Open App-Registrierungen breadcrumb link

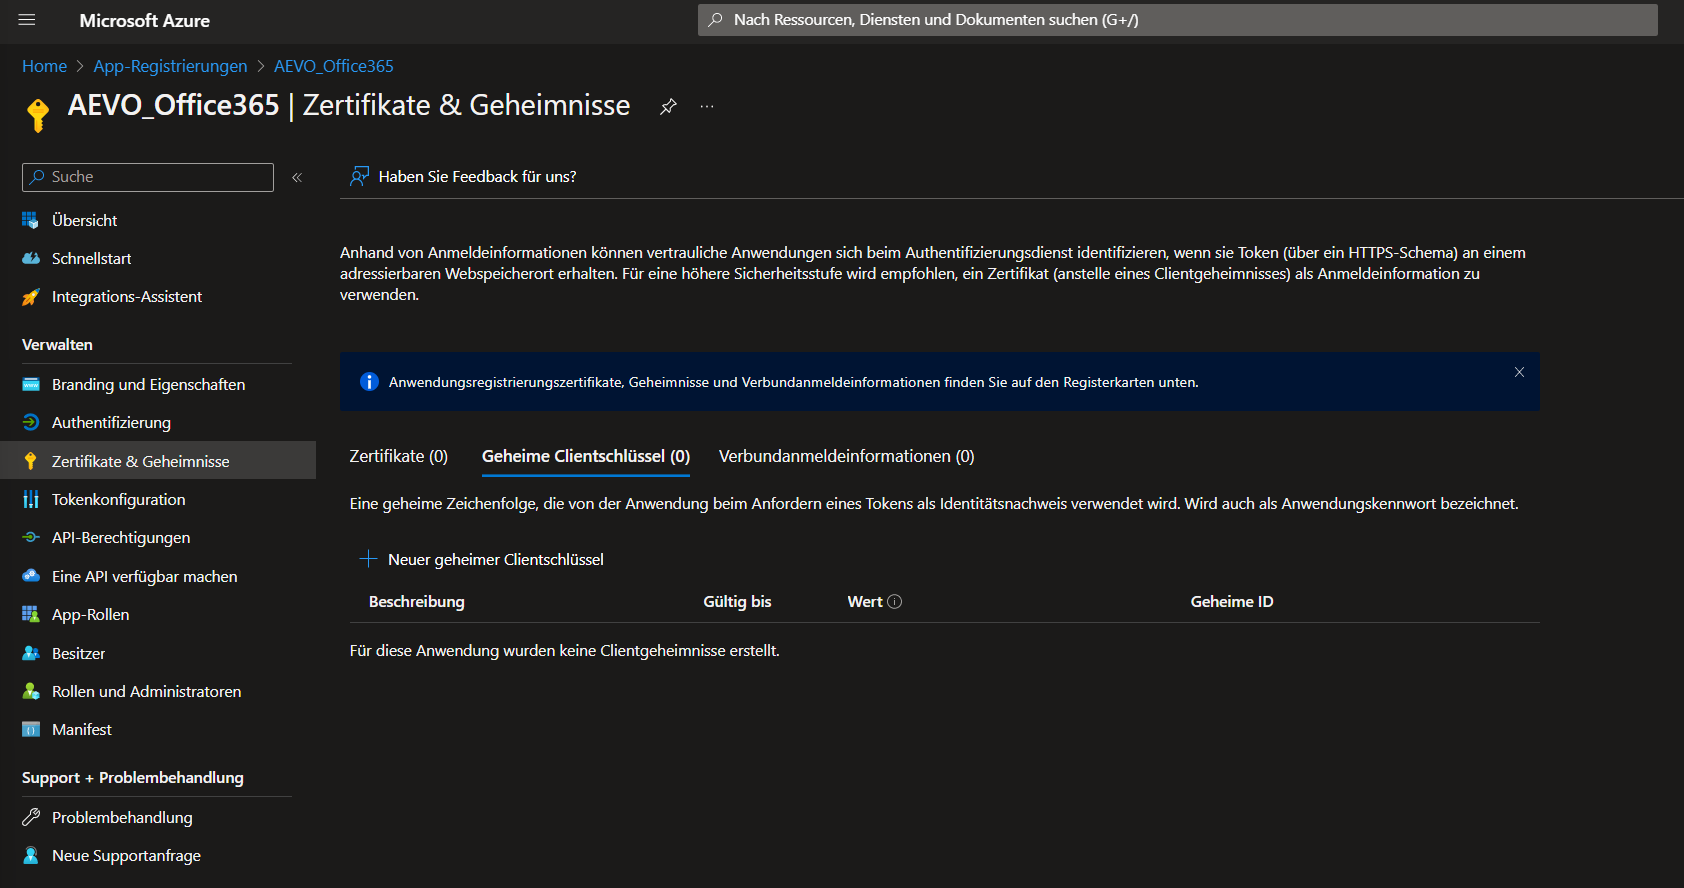click(170, 66)
